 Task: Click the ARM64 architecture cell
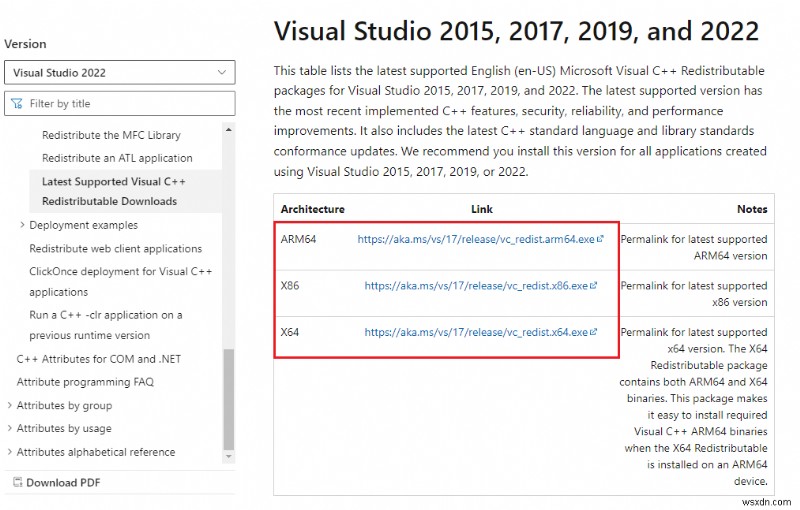(x=298, y=239)
